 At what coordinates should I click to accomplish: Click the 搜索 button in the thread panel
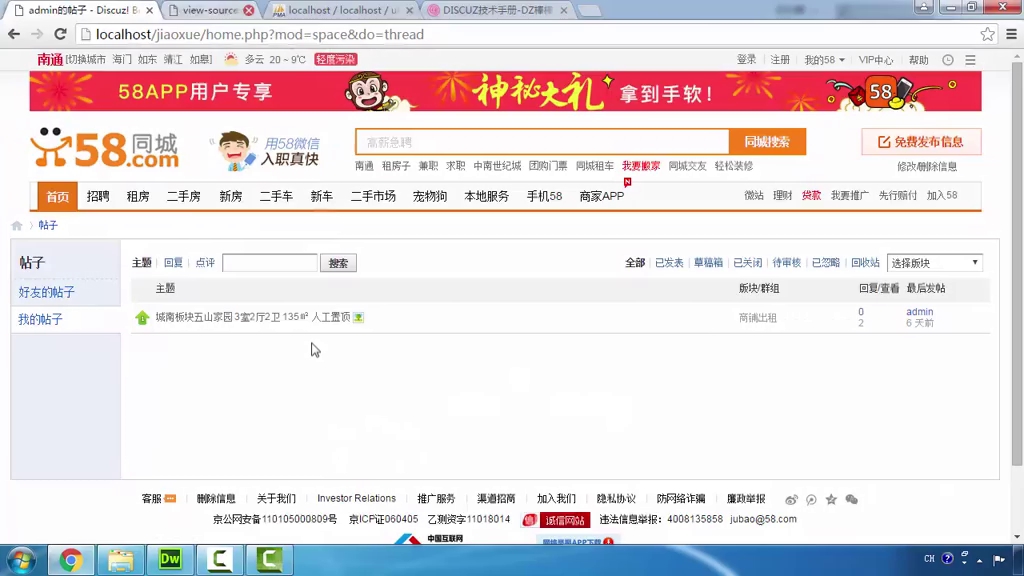(338, 263)
